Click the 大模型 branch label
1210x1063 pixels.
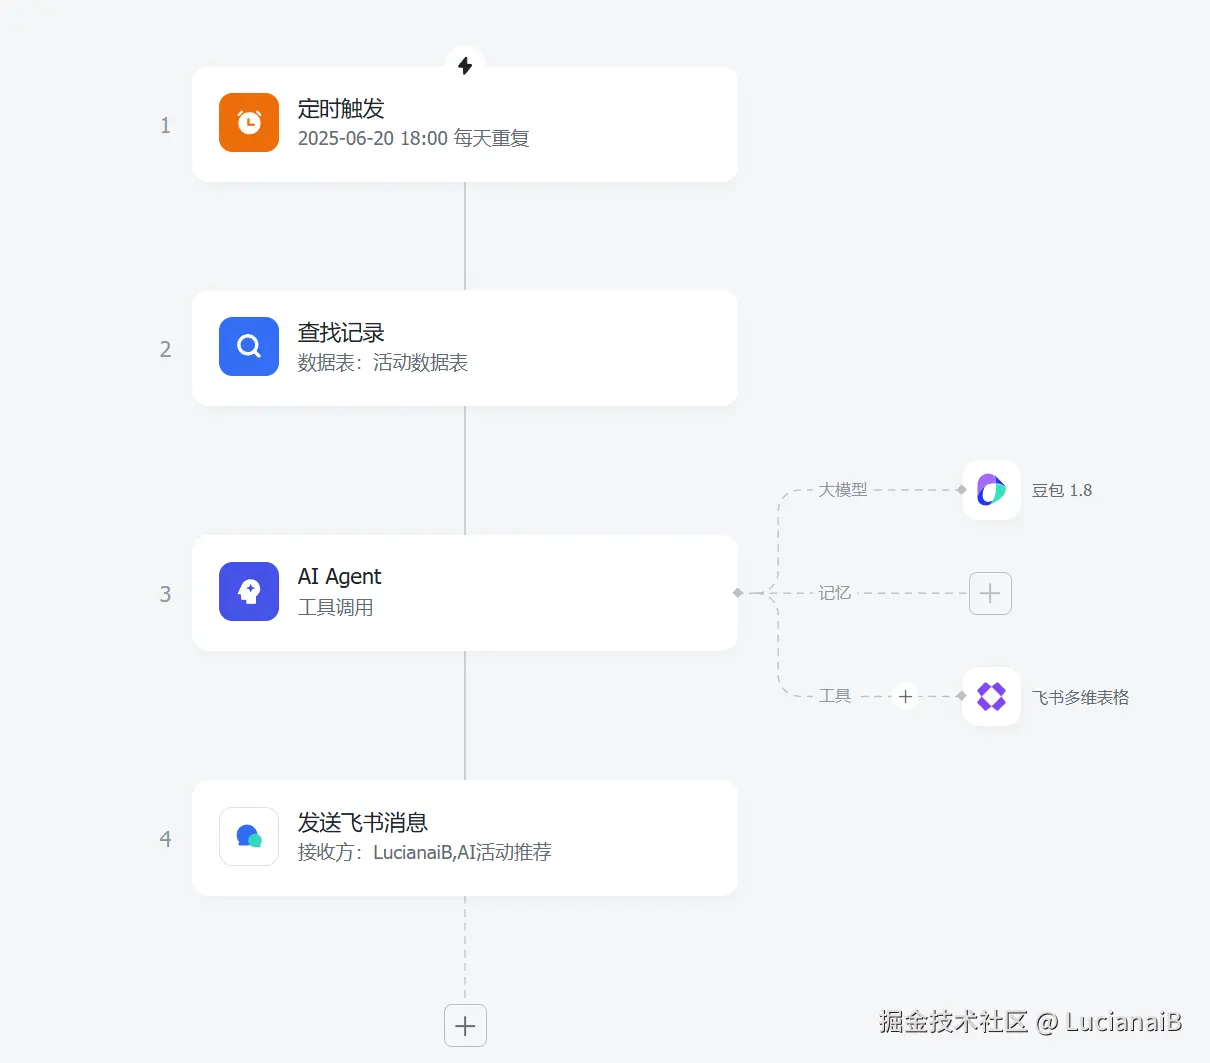[843, 490]
